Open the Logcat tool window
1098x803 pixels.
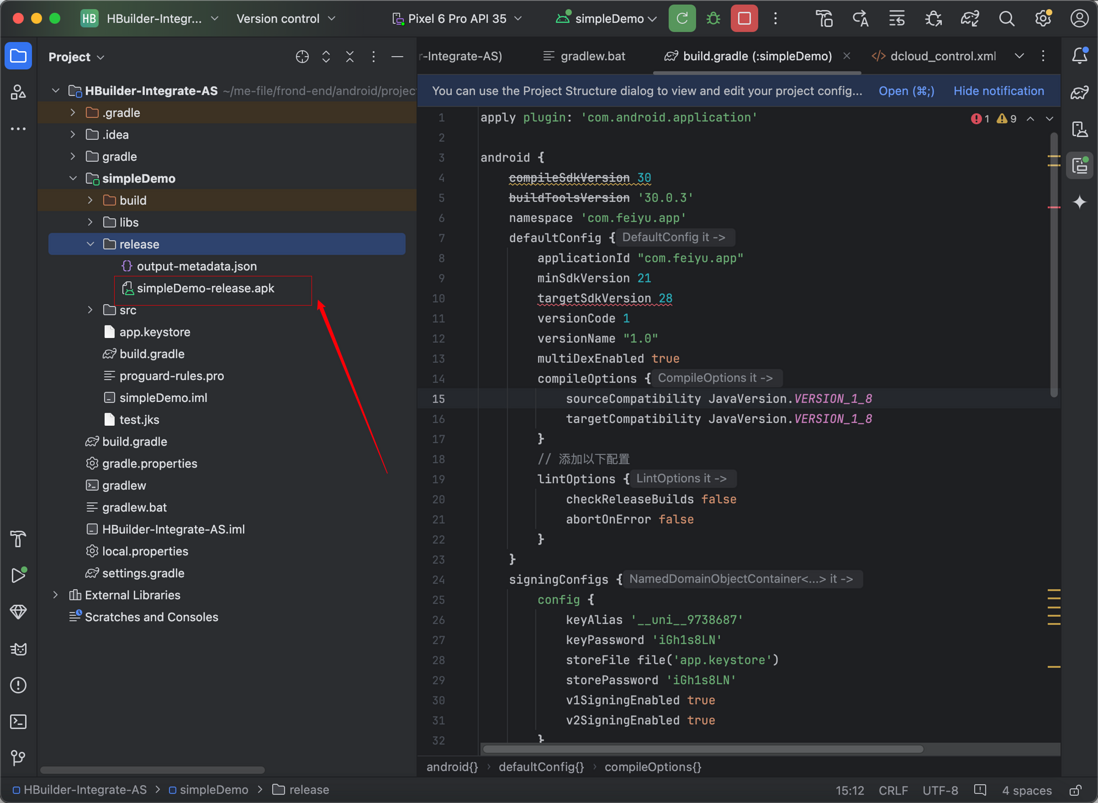tap(18, 649)
